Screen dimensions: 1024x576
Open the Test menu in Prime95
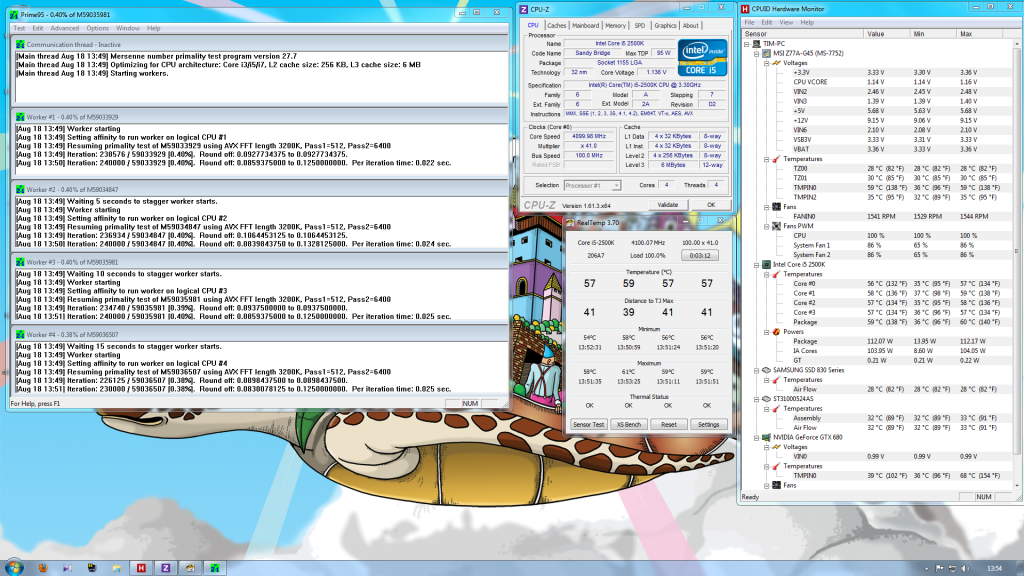(x=20, y=28)
